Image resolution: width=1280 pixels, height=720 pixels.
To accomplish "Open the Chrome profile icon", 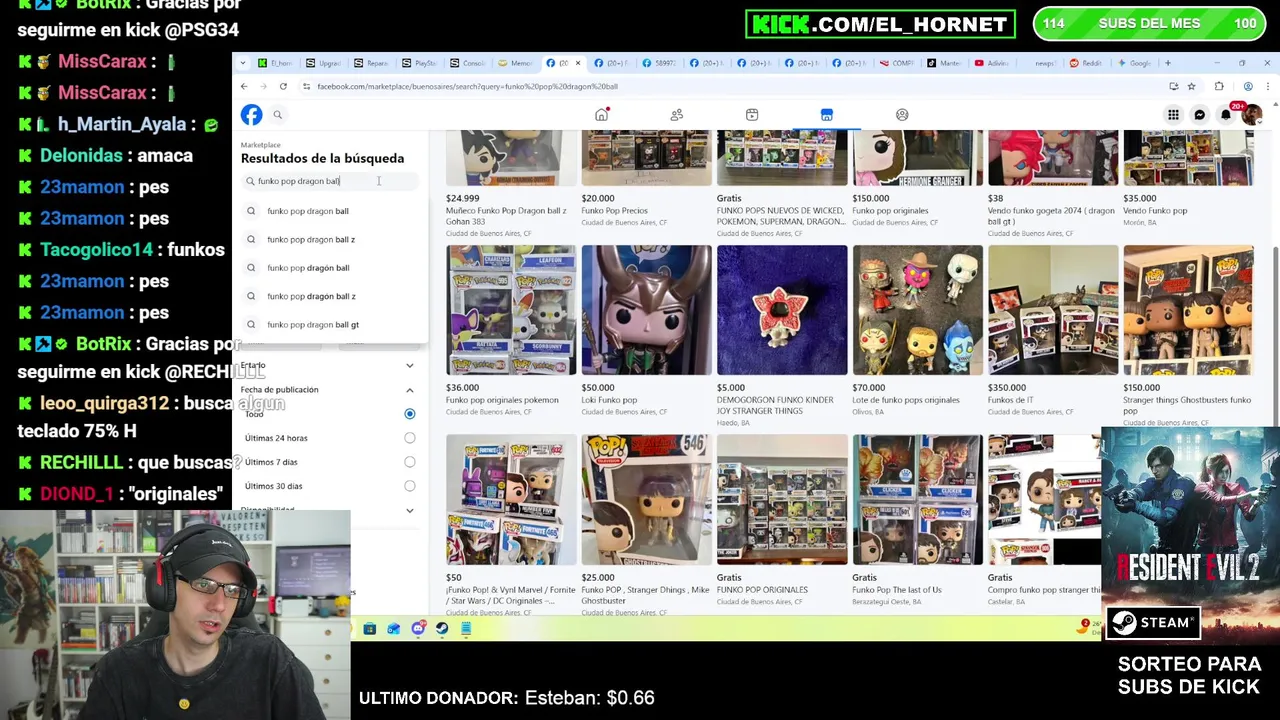I will coord(1247,86).
